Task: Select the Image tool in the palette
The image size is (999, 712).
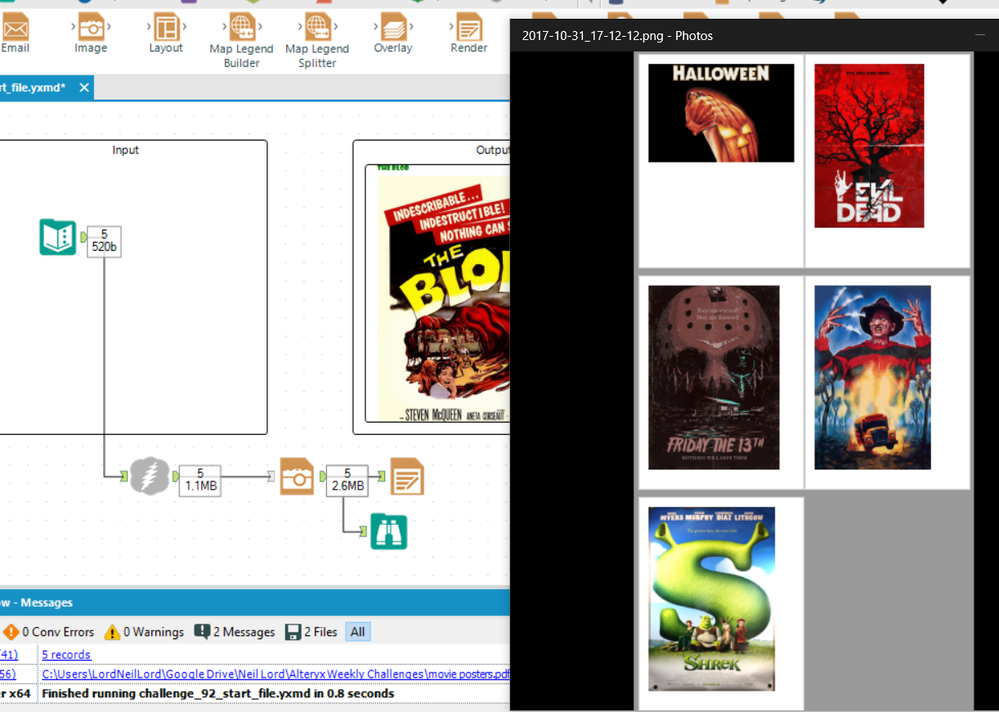Action: pos(90,33)
